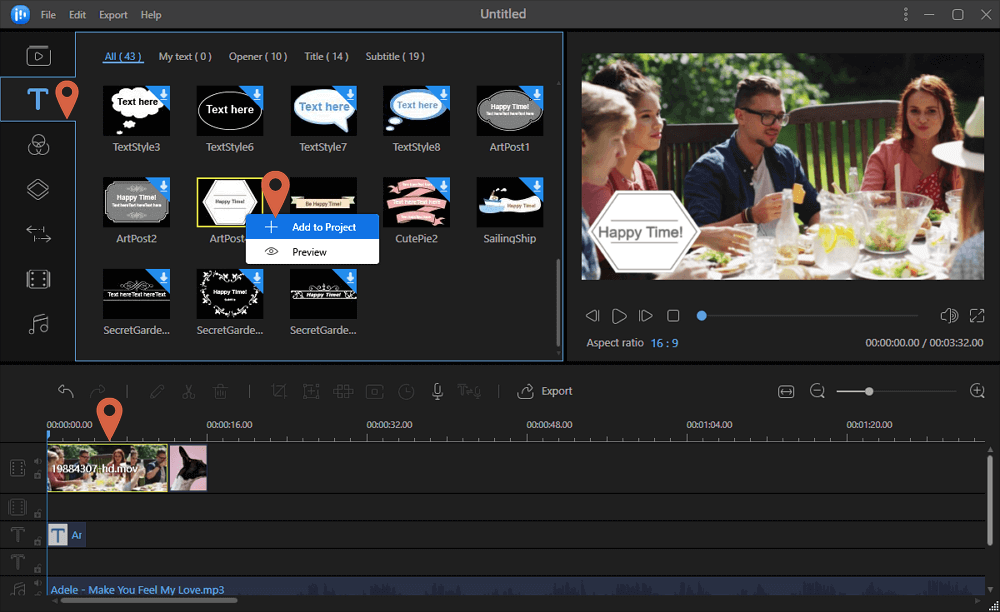Mute the preview volume speaker
1000x612 pixels.
click(x=949, y=316)
